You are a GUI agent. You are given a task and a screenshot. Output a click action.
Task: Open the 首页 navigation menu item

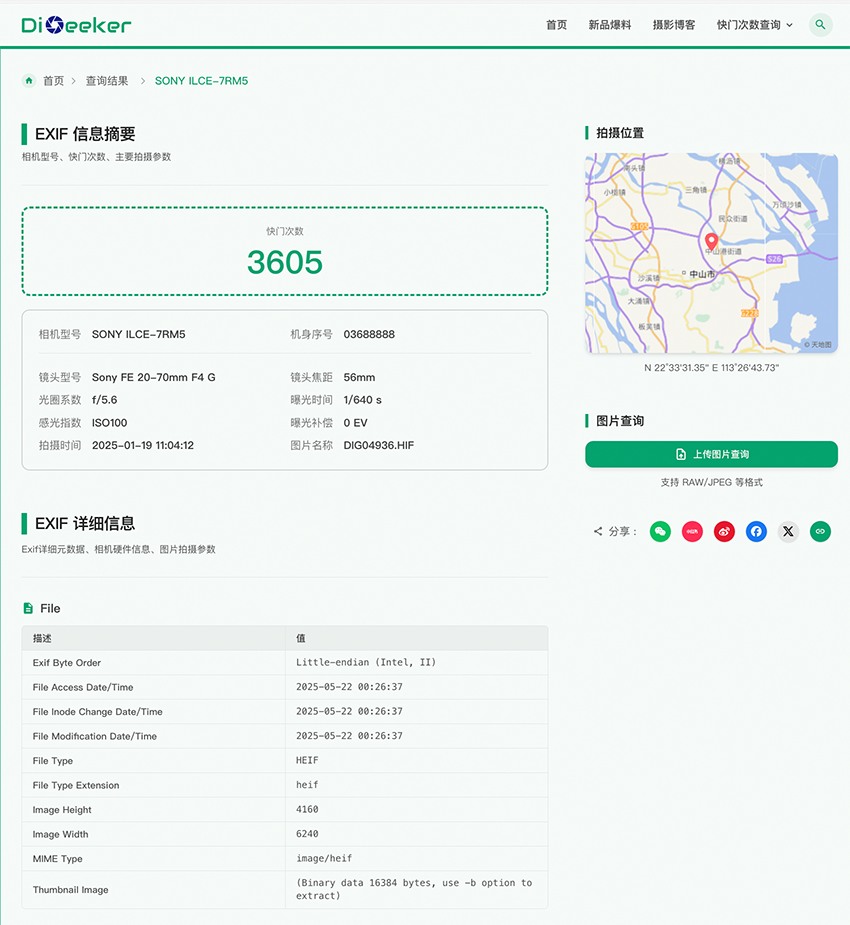pos(556,25)
